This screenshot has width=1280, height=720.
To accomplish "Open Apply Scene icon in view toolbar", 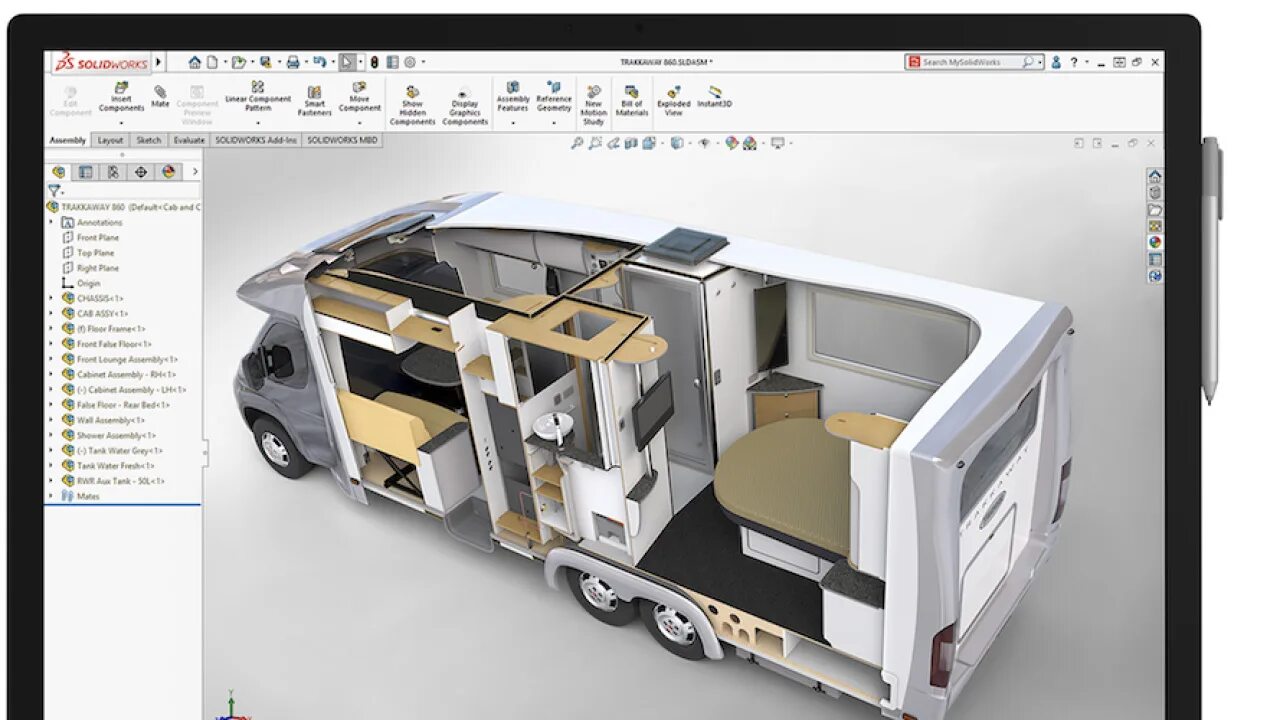I will pyautogui.click(x=749, y=144).
